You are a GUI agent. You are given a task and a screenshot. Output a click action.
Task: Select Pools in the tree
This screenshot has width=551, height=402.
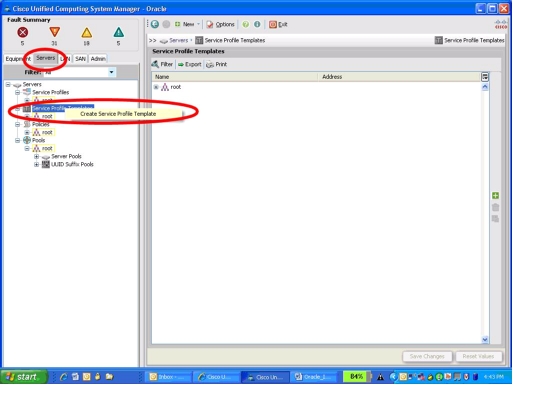point(38,141)
